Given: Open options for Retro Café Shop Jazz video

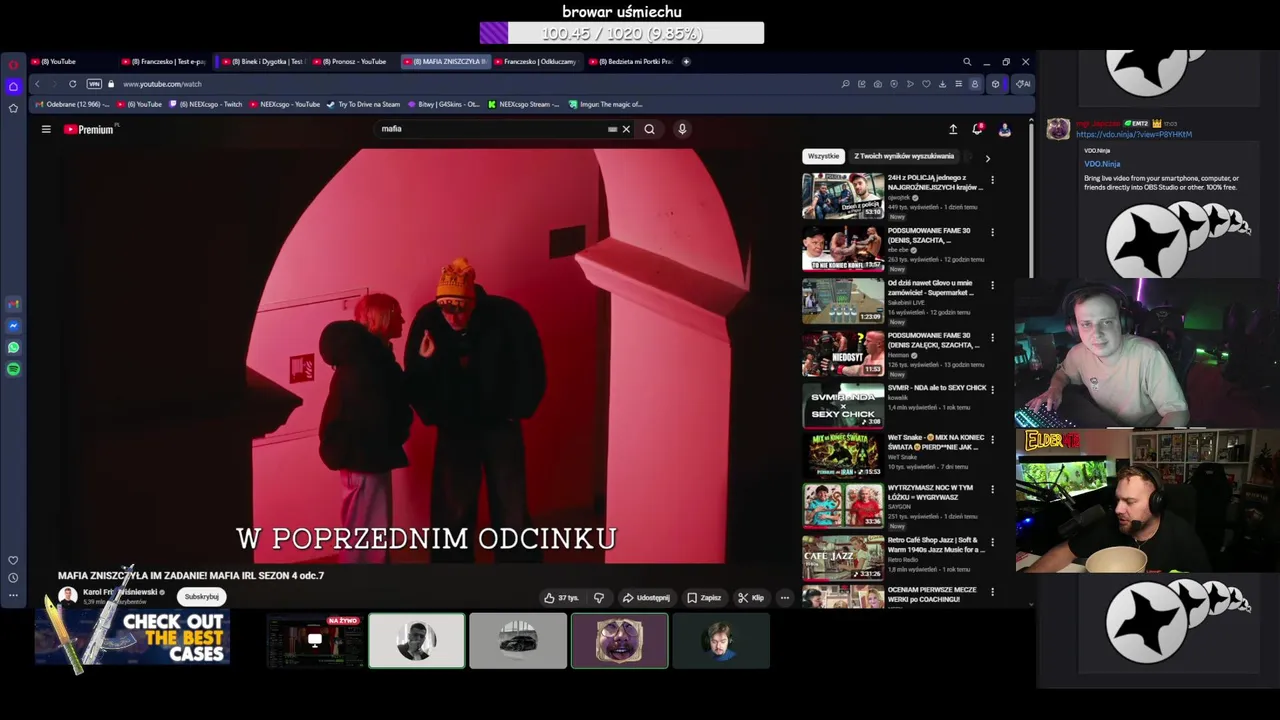Looking at the screenshot, I should tap(992, 541).
